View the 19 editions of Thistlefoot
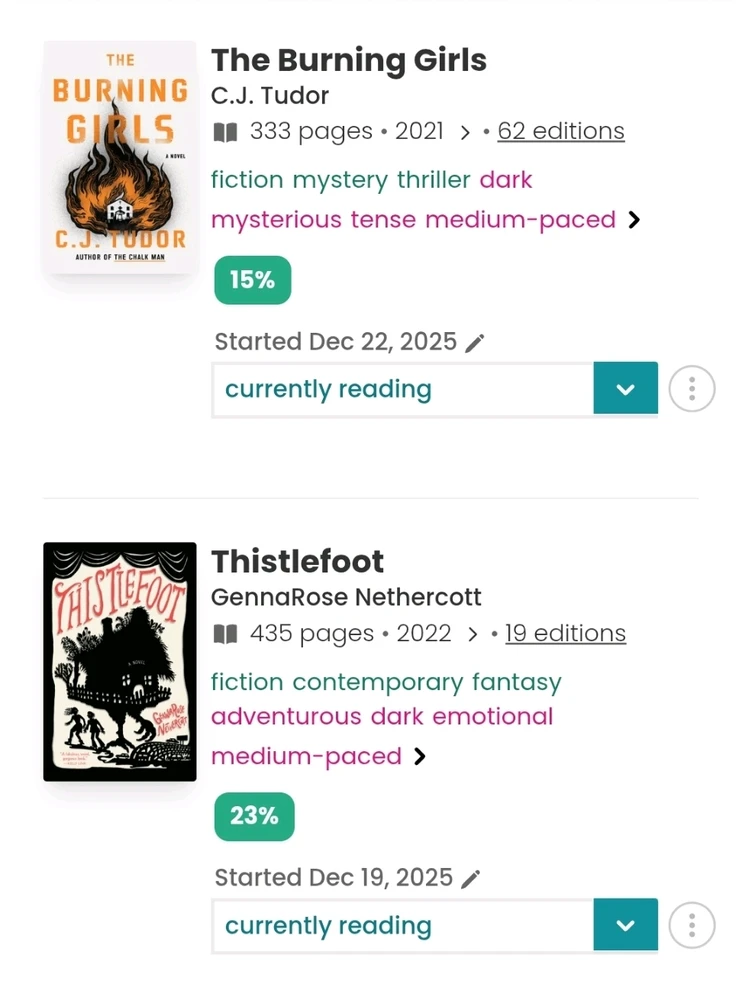This screenshot has height=1000, width=742. click(x=565, y=634)
